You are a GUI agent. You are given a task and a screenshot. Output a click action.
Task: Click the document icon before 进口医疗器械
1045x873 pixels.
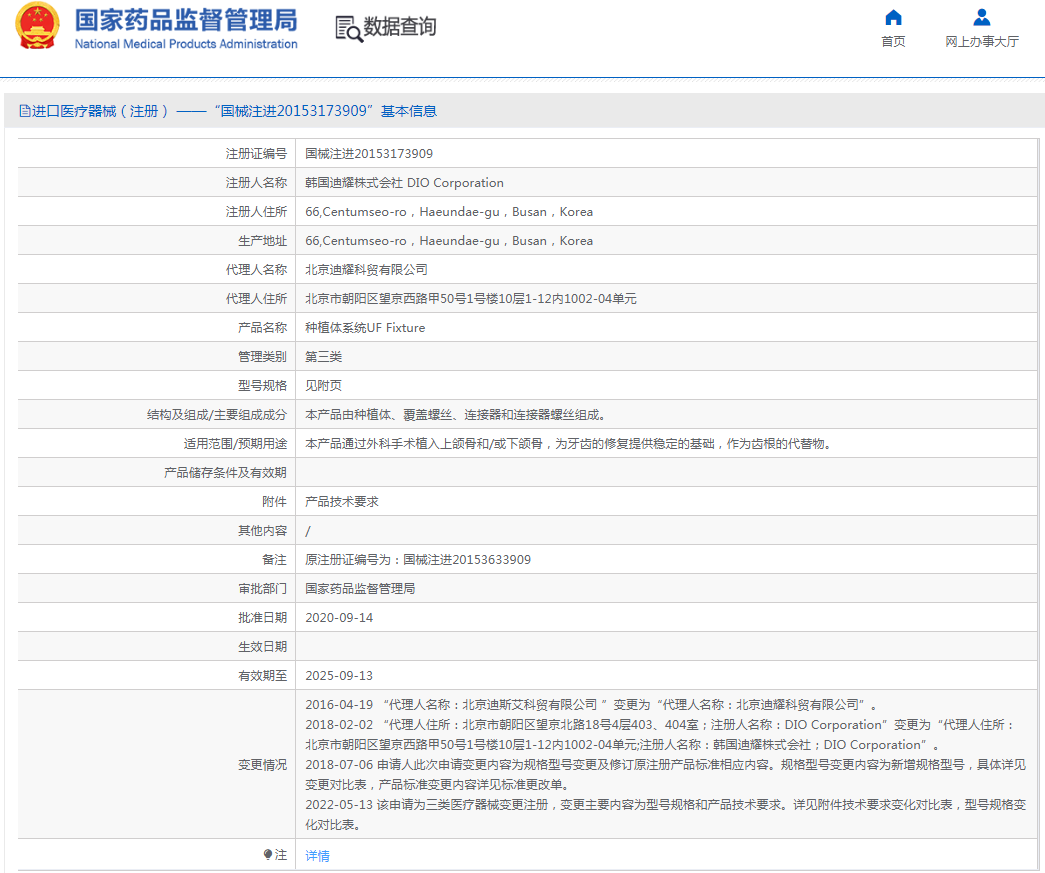point(24,111)
